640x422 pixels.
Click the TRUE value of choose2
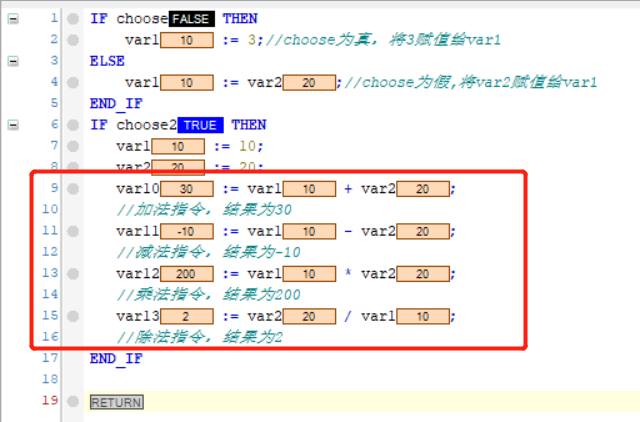200,125
